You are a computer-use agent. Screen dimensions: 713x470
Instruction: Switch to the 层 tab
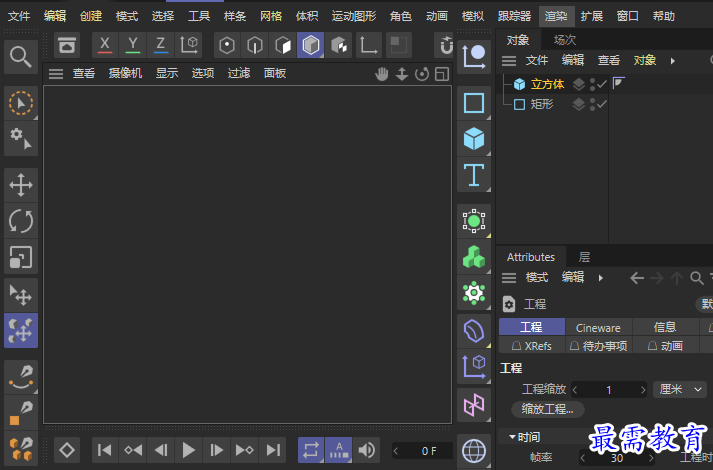point(584,257)
